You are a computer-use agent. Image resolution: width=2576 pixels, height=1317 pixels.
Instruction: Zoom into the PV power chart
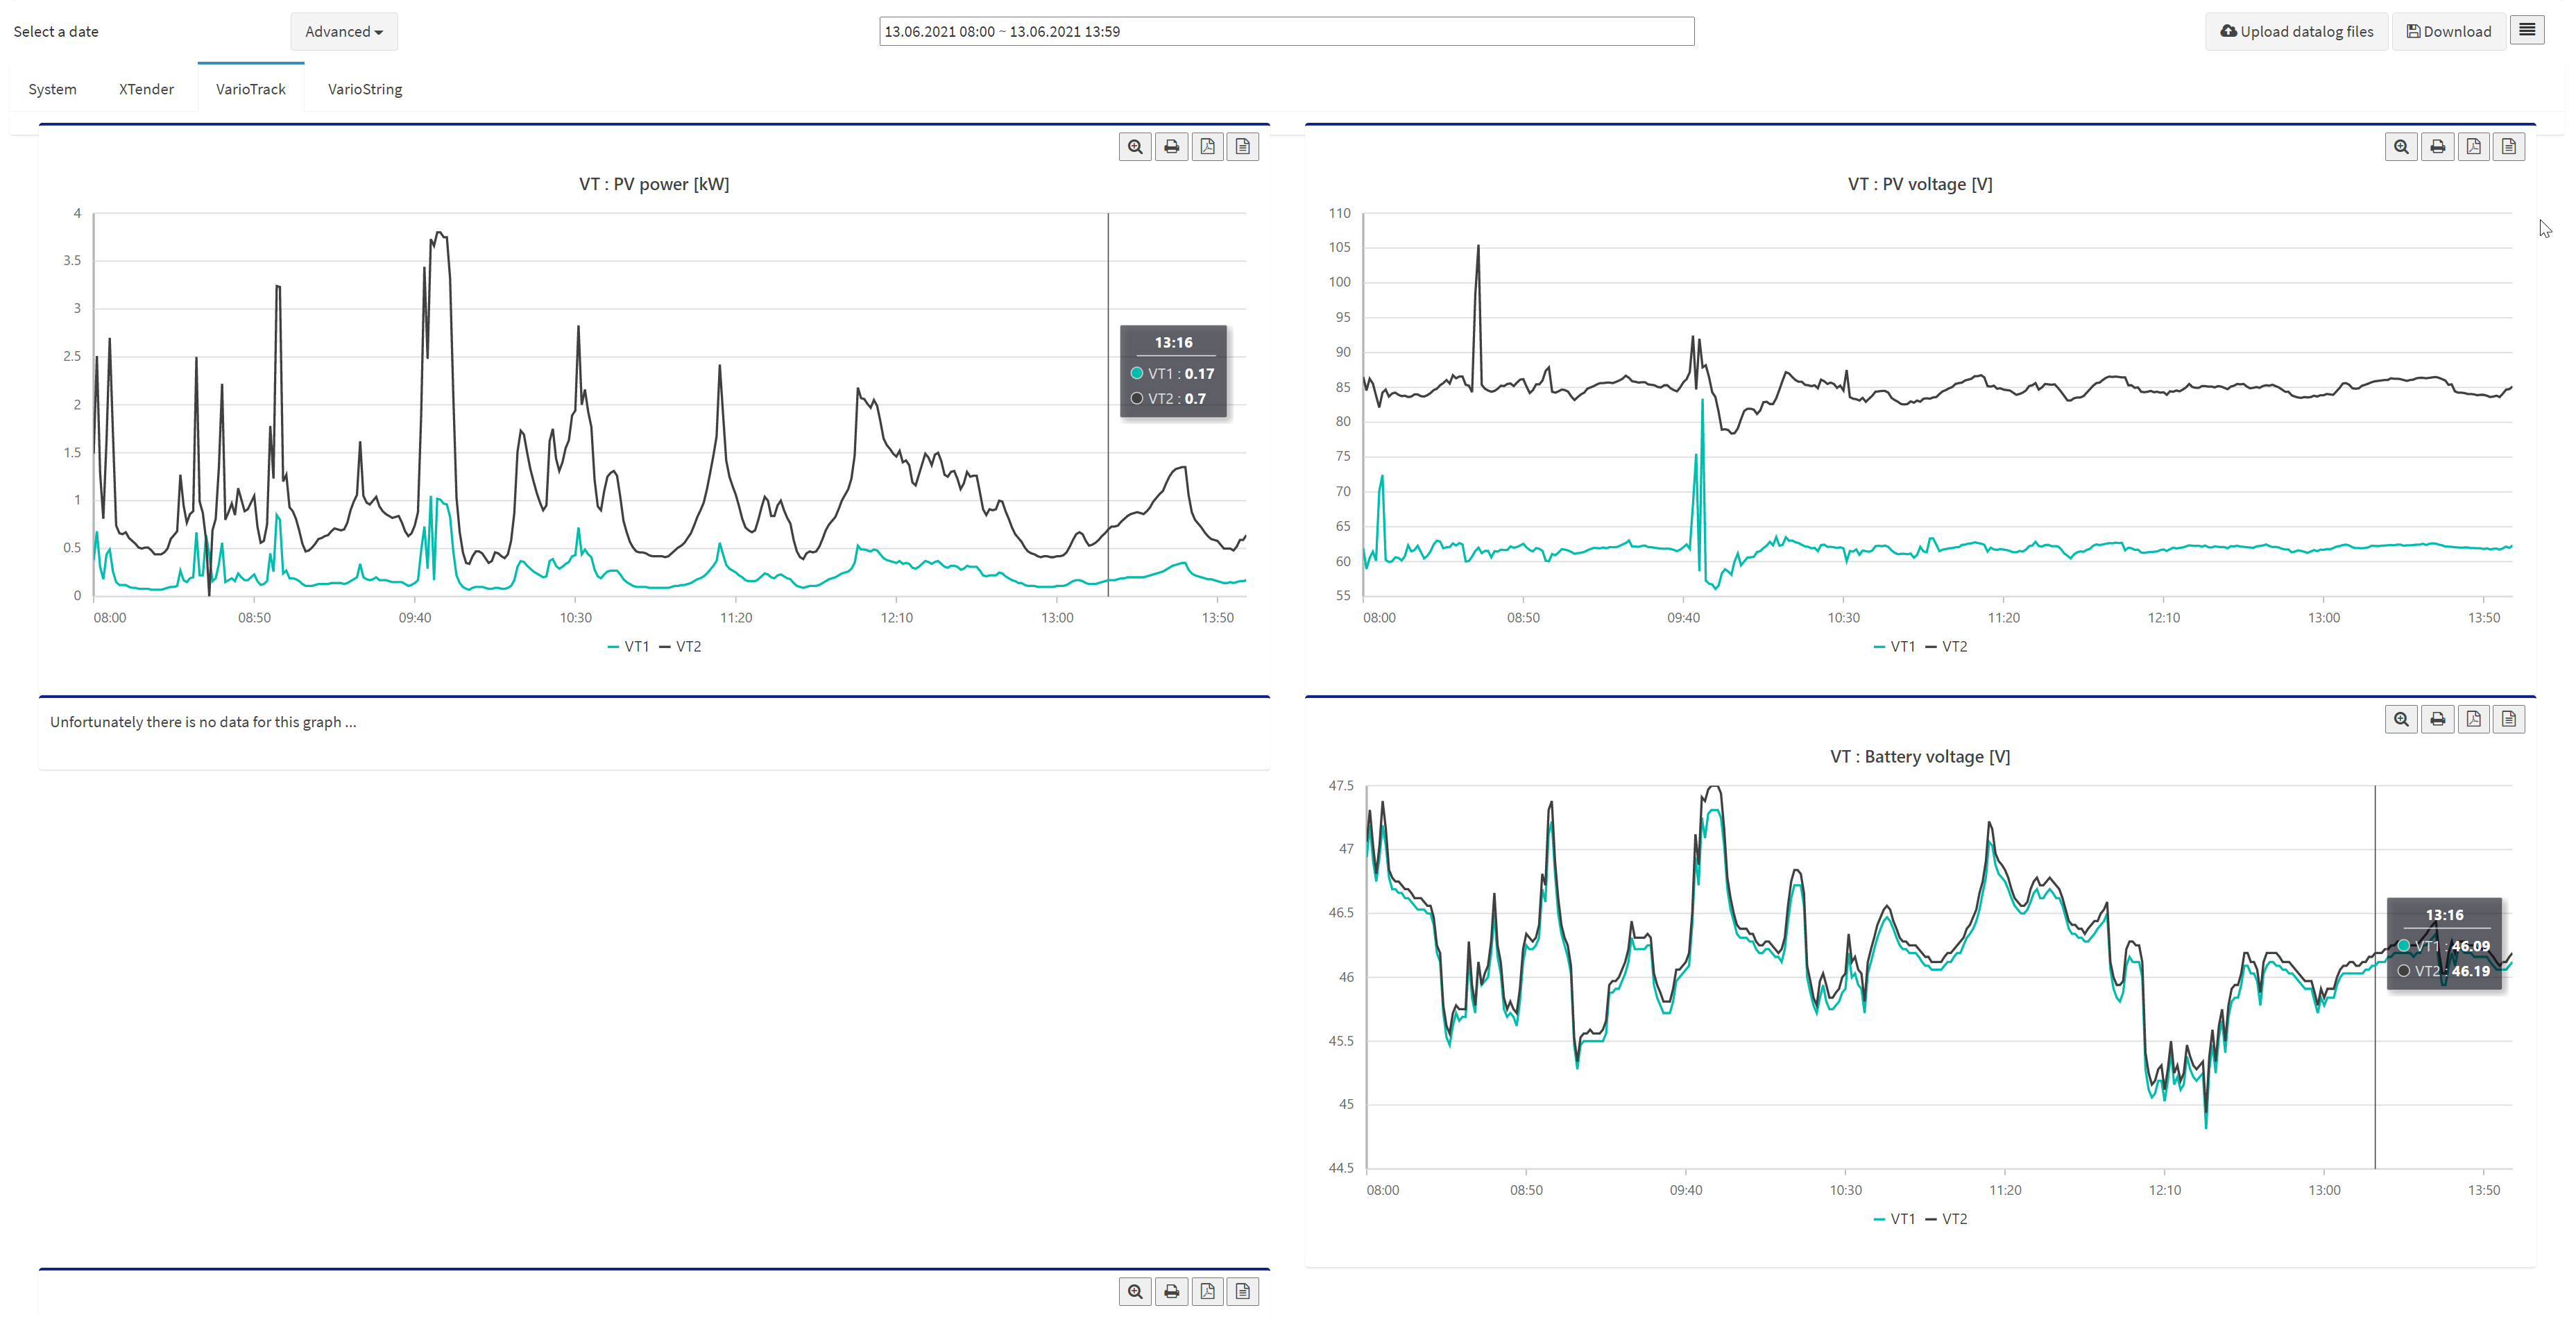[1135, 147]
